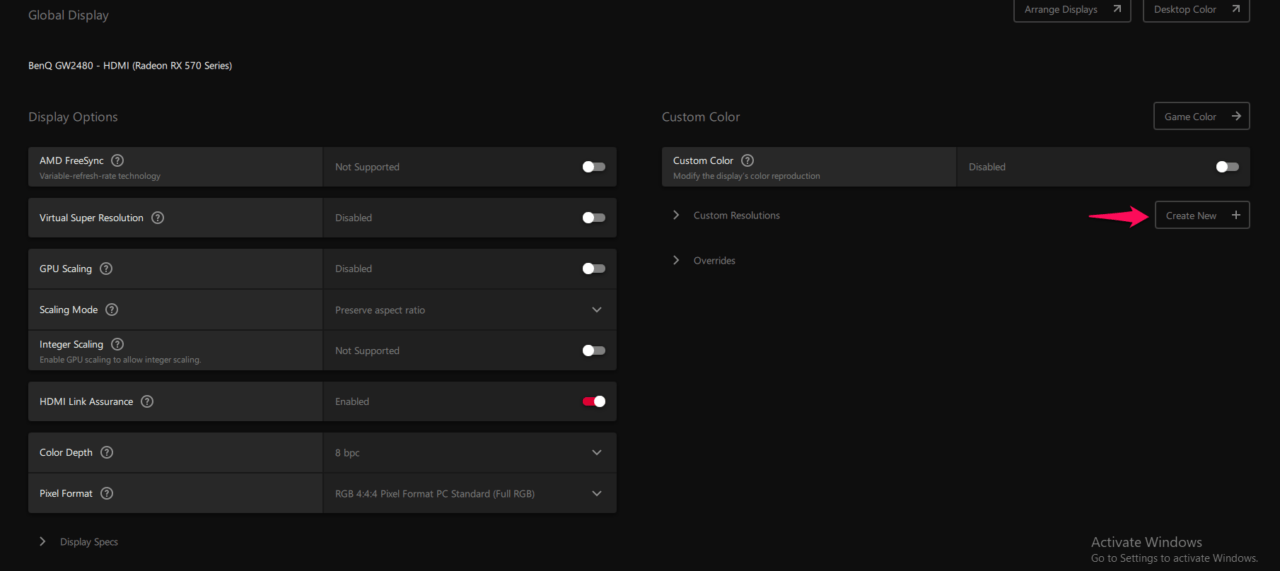The width and height of the screenshot is (1280, 571).
Task: Toggle the Integer Scaling switch
Action: [594, 351]
